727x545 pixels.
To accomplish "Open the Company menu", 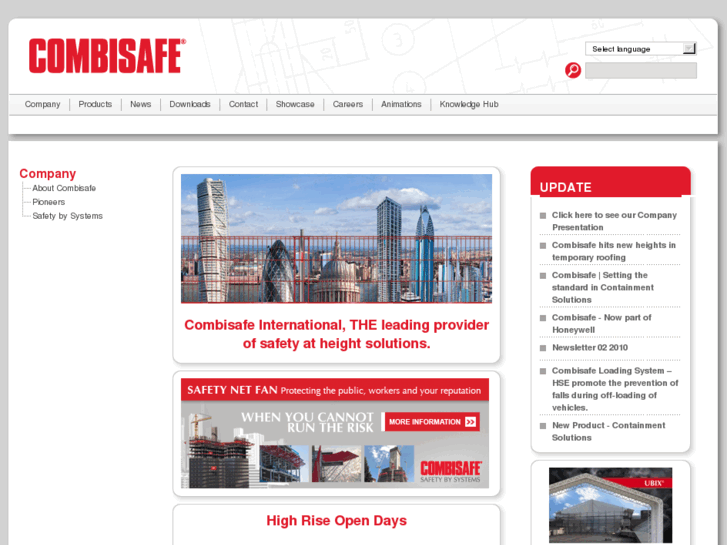I will click(x=43, y=104).
